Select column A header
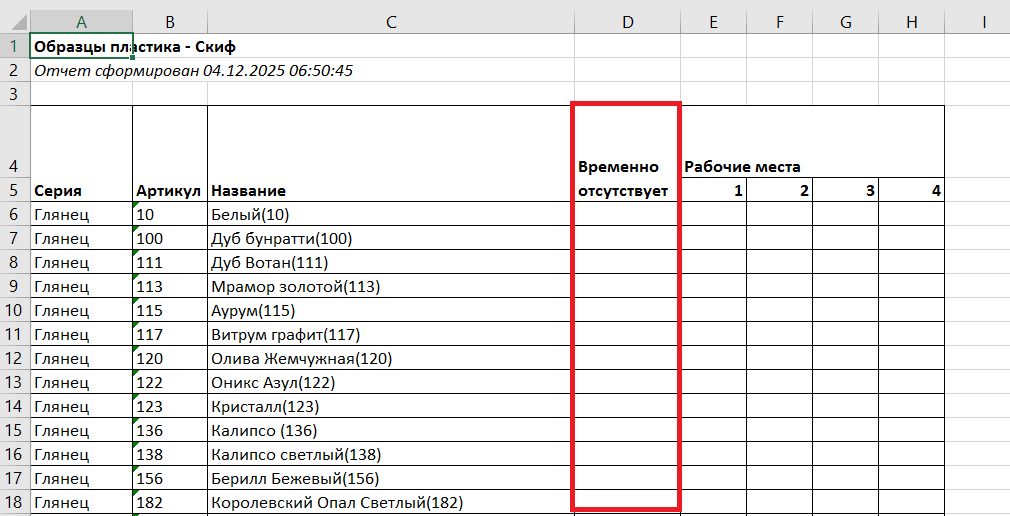Image resolution: width=1010 pixels, height=516 pixels. [81, 22]
